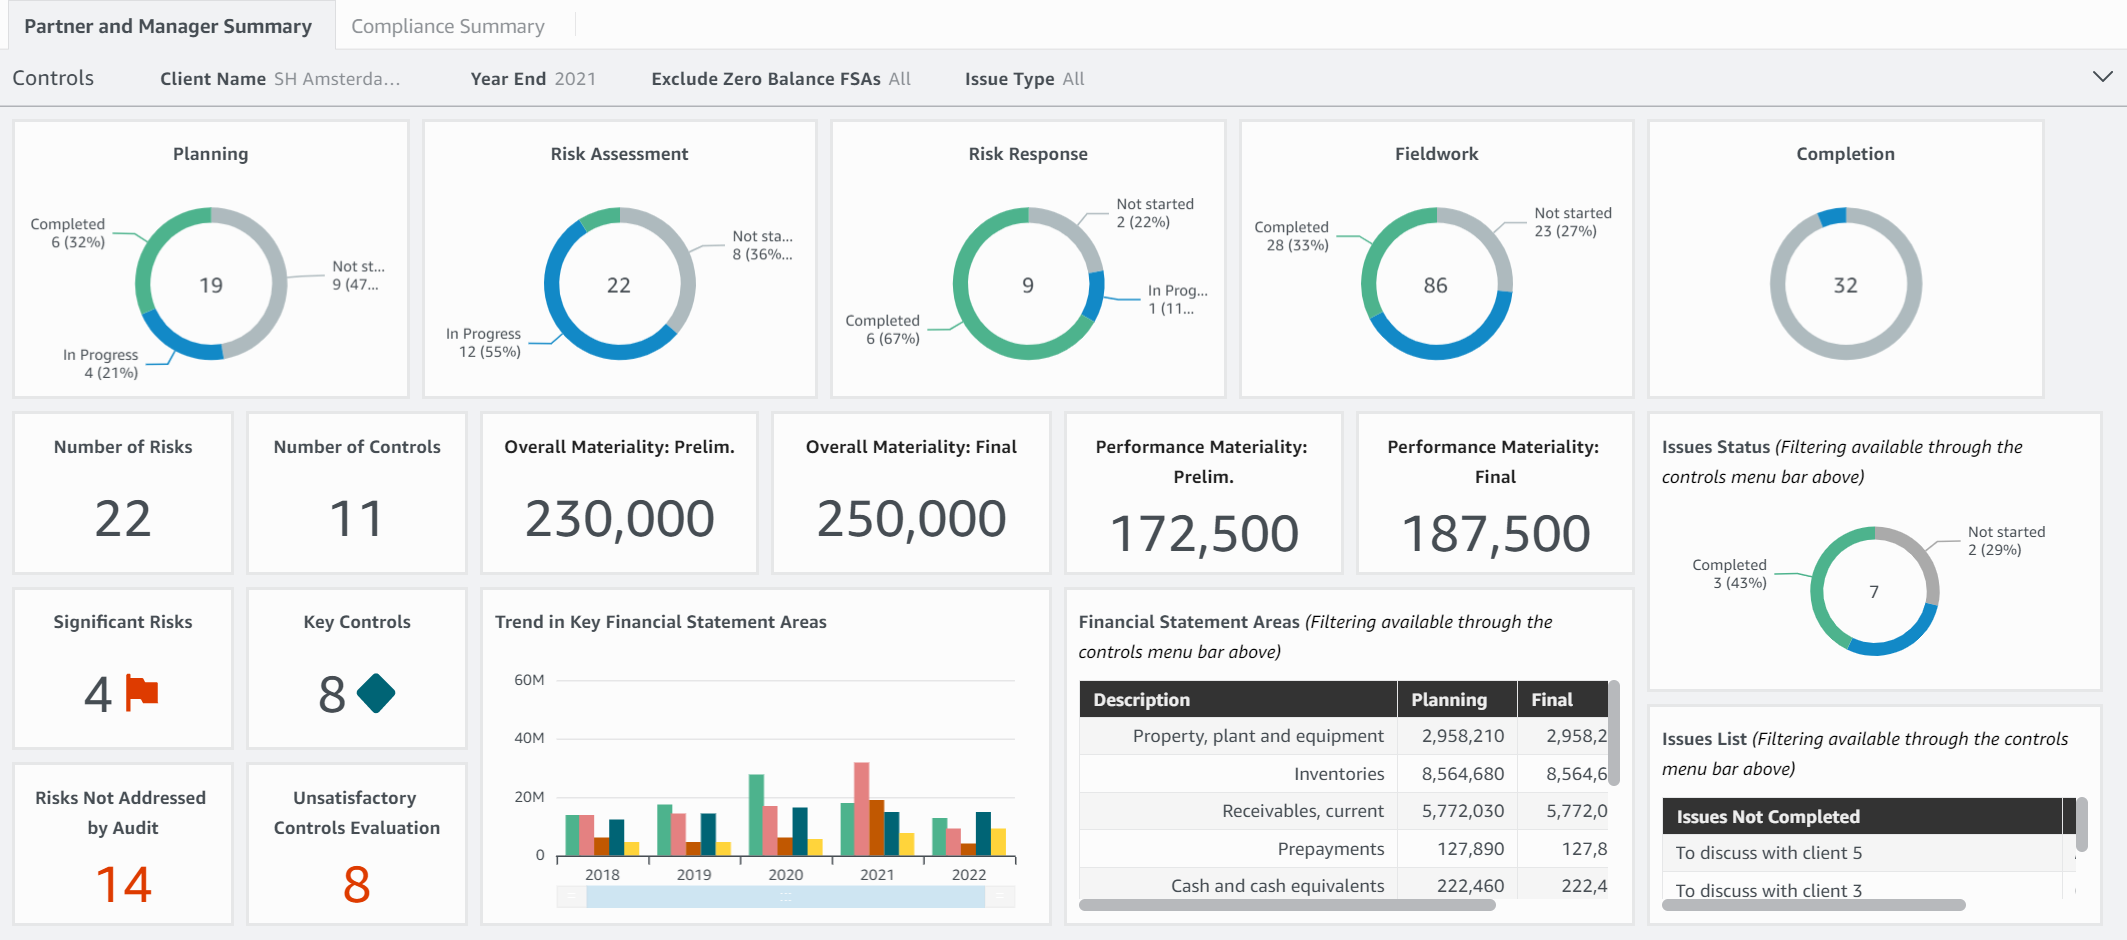Expand the Controls bar using the chevron
The width and height of the screenshot is (2127, 940).
pos(2102,77)
